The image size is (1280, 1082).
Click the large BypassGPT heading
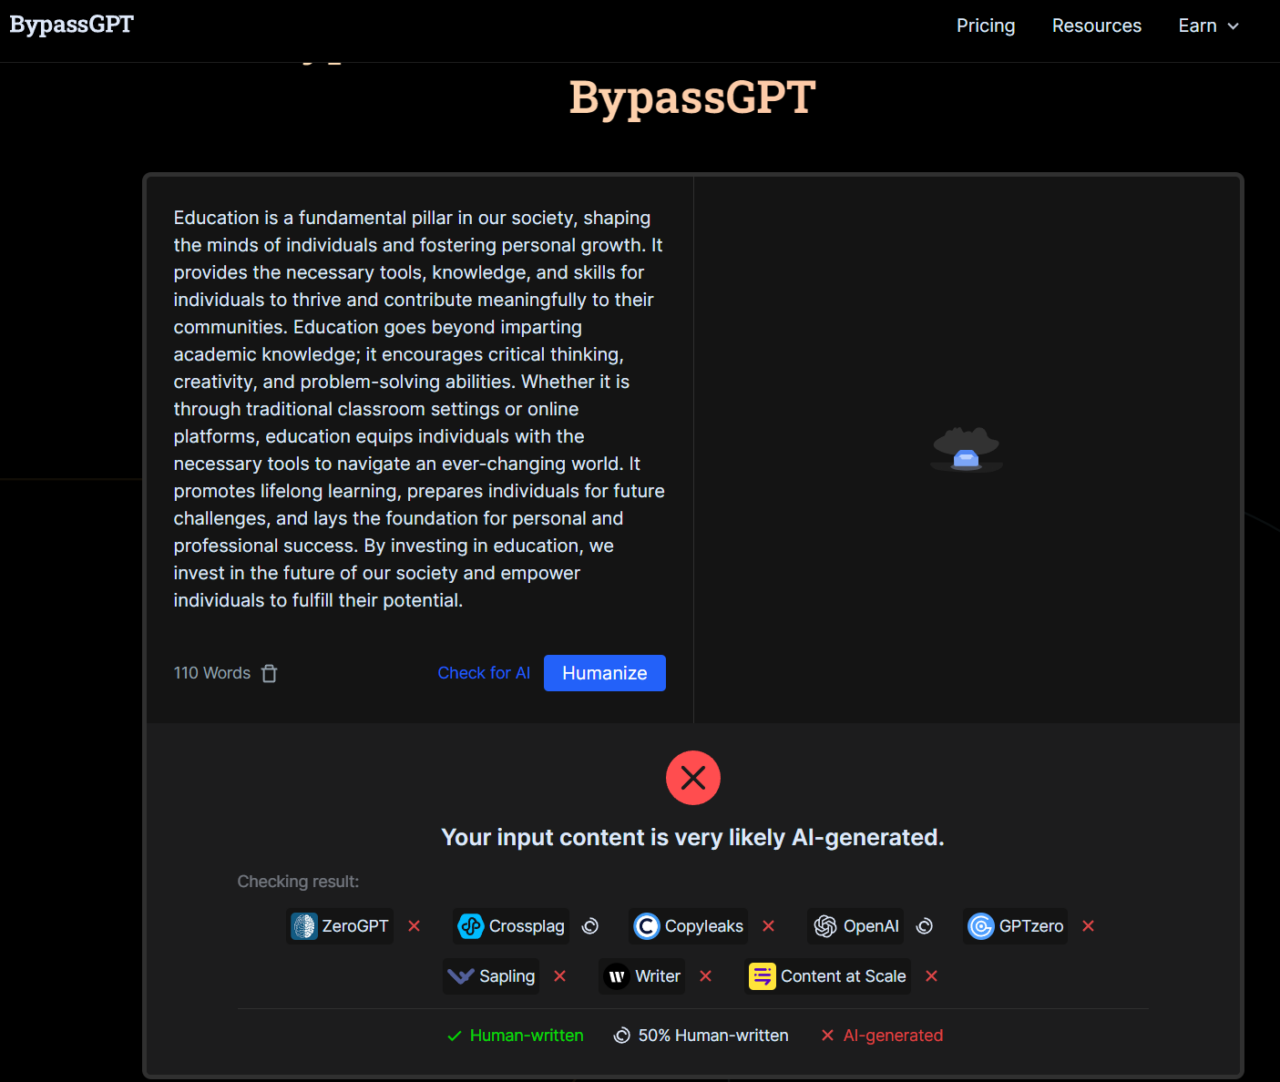[693, 98]
